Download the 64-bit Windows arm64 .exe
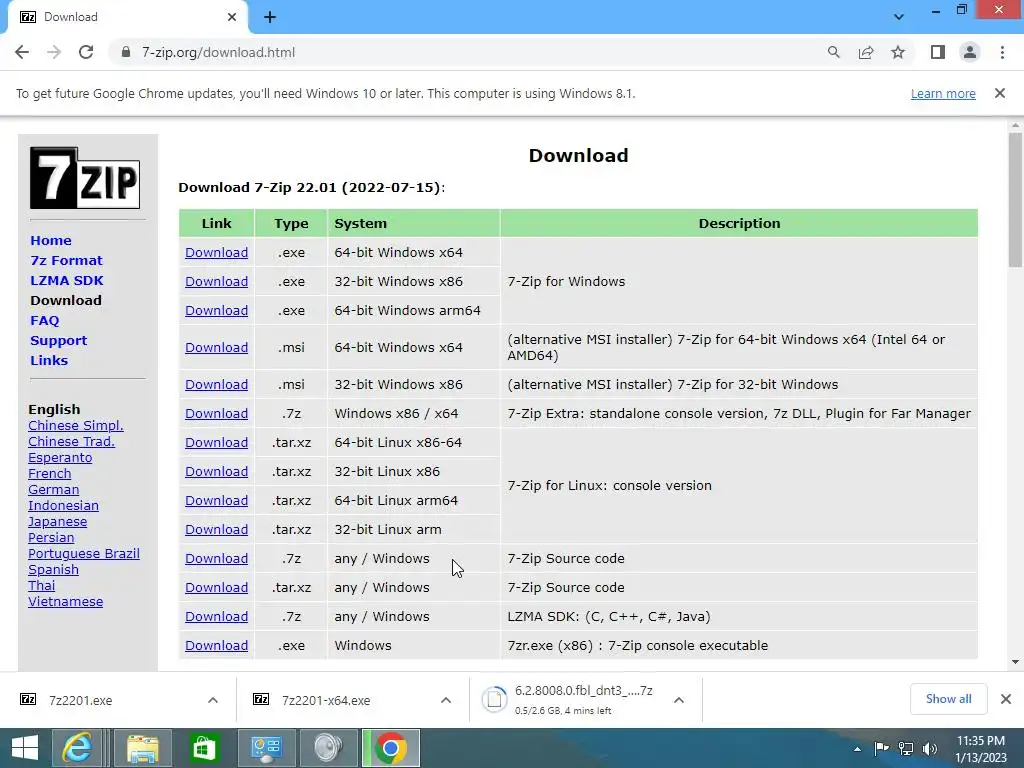Image resolution: width=1024 pixels, height=768 pixels. [216, 311]
